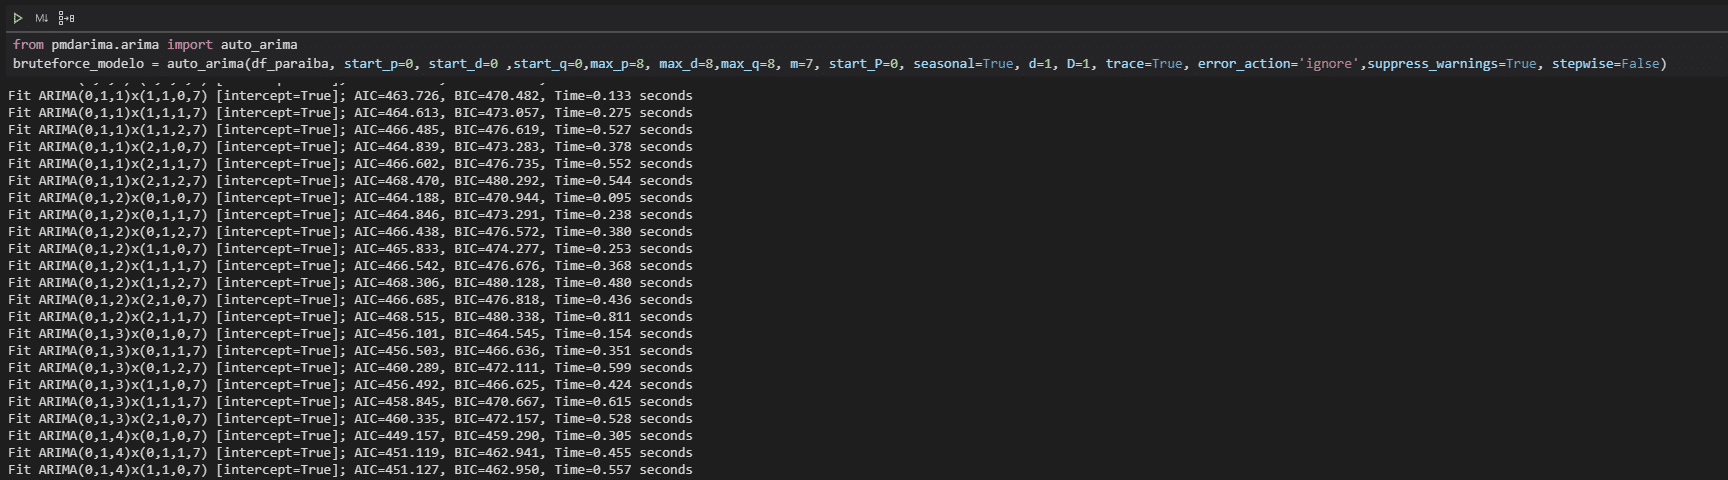The image size is (1728, 480).
Task: Click output line ARIMA(0,1,3)x(0,1,0,7)
Action: click(x=350, y=333)
